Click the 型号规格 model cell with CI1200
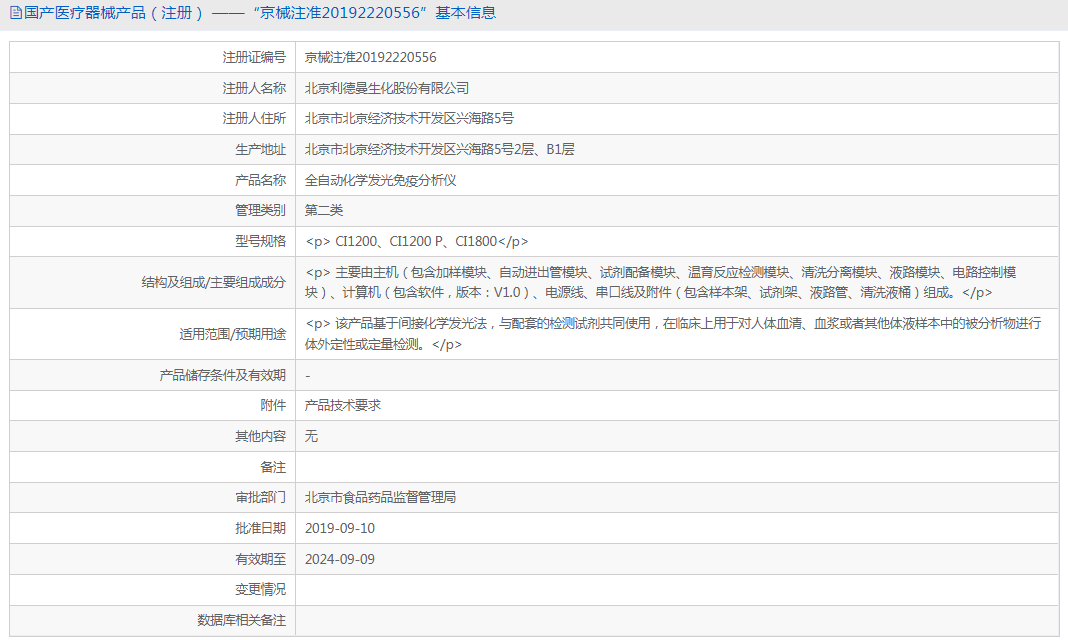The image size is (1068, 640). point(417,241)
